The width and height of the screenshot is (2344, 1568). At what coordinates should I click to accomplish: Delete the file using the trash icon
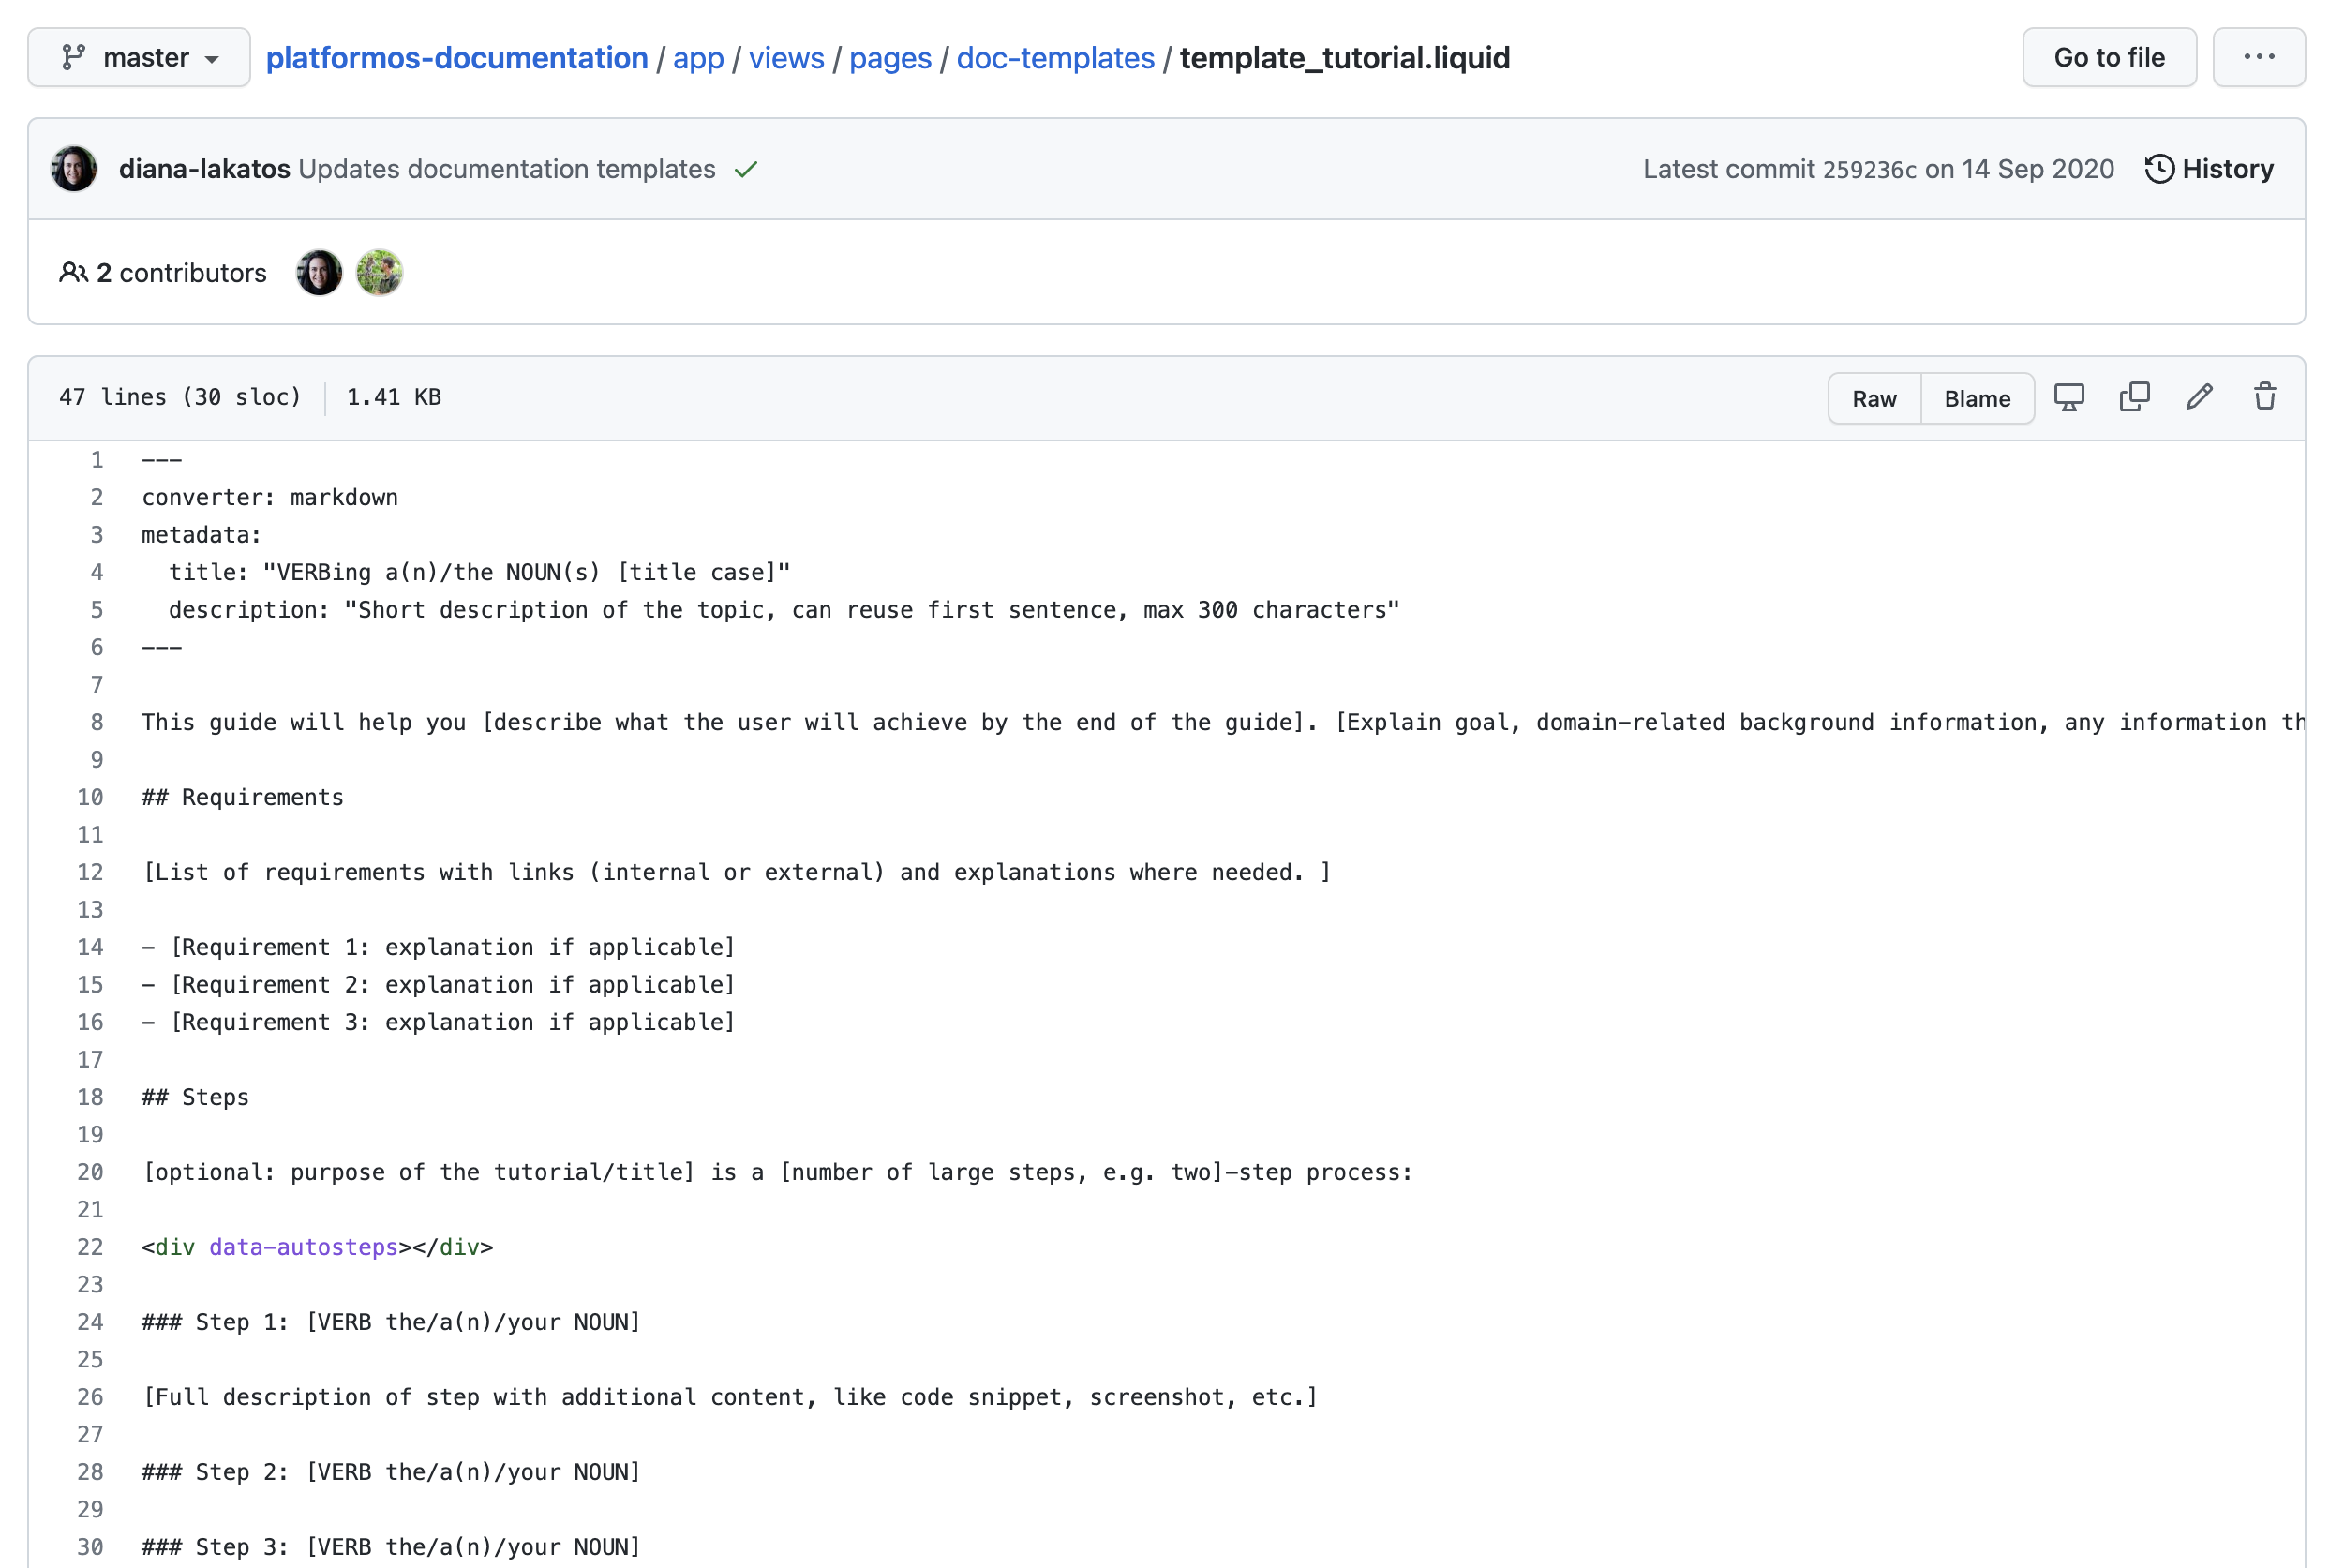pyautogui.click(x=2264, y=397)
